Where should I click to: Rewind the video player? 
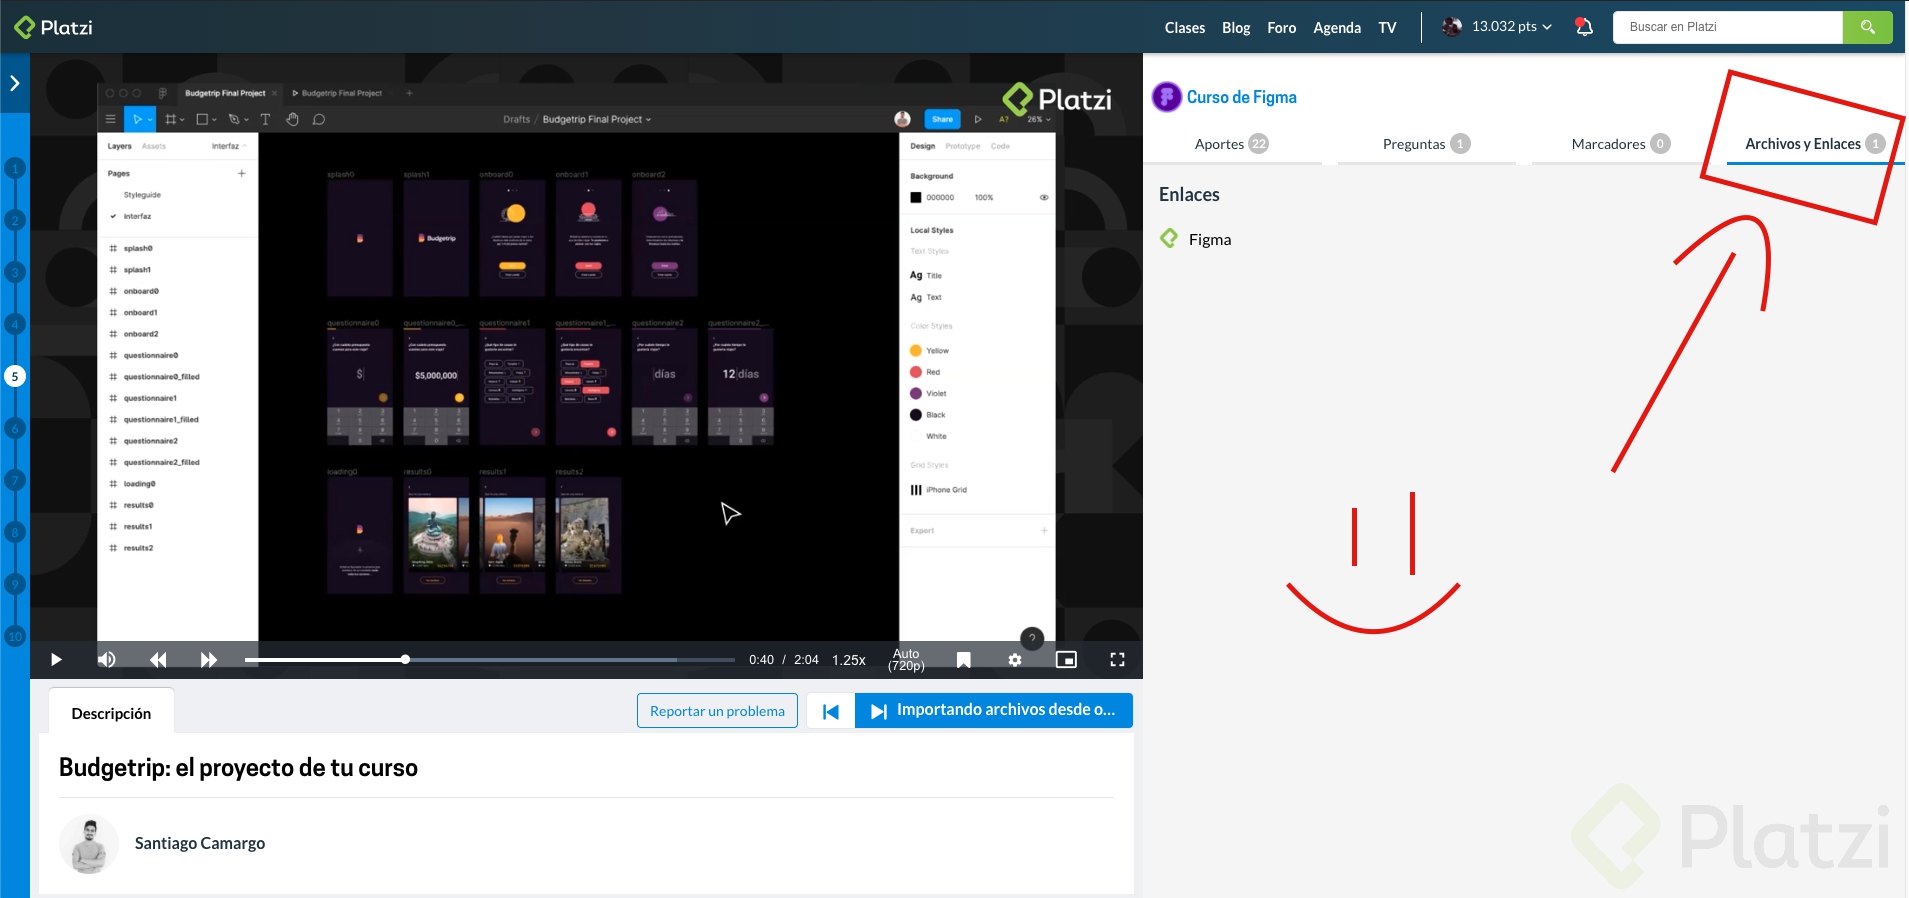pos(158,660)
